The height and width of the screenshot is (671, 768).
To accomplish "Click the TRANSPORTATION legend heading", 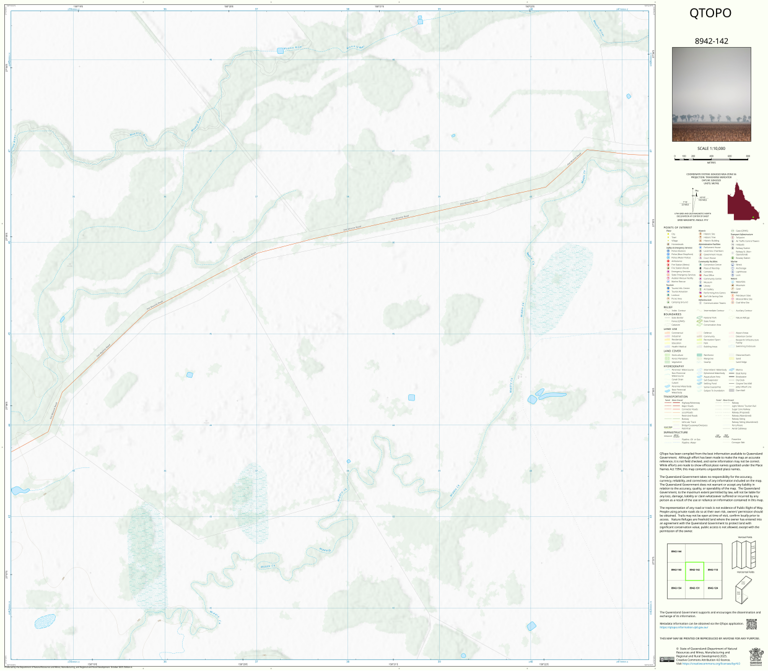I will [x=676, y=397].
